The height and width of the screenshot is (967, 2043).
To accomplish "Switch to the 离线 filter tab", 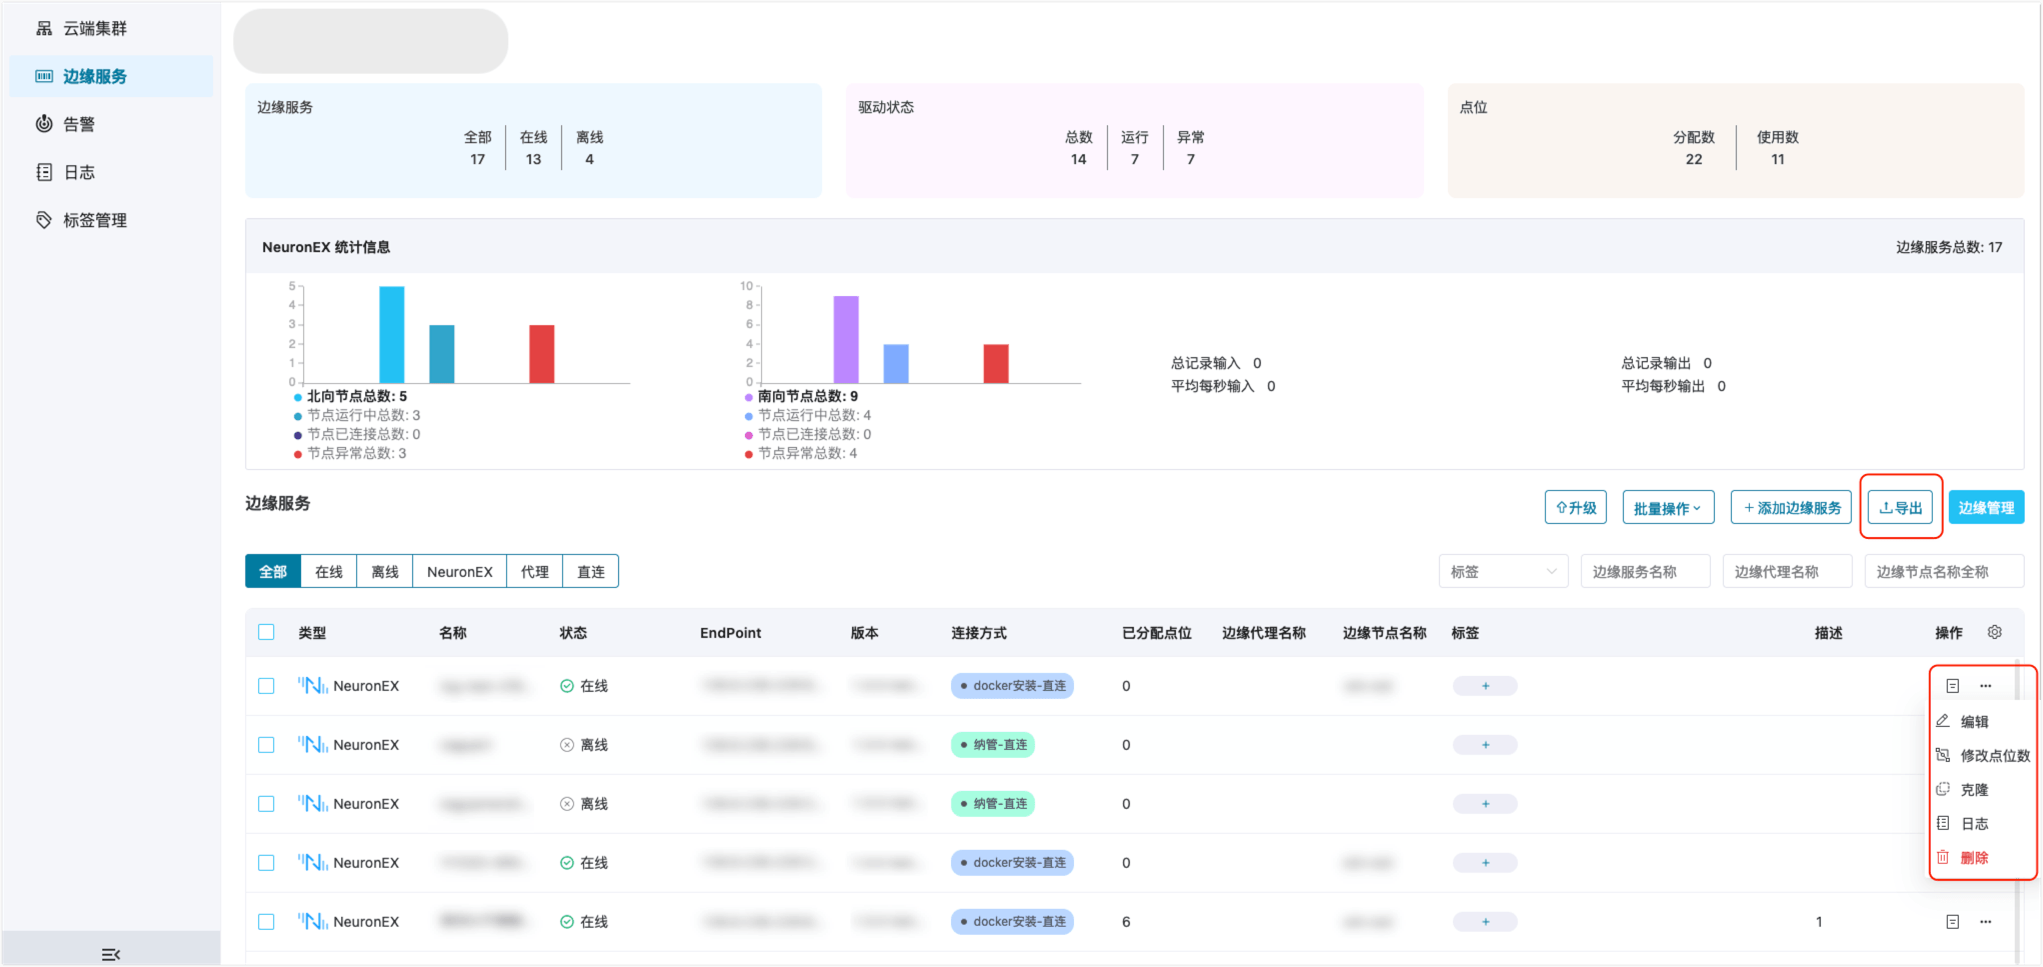I will [385, 572].
